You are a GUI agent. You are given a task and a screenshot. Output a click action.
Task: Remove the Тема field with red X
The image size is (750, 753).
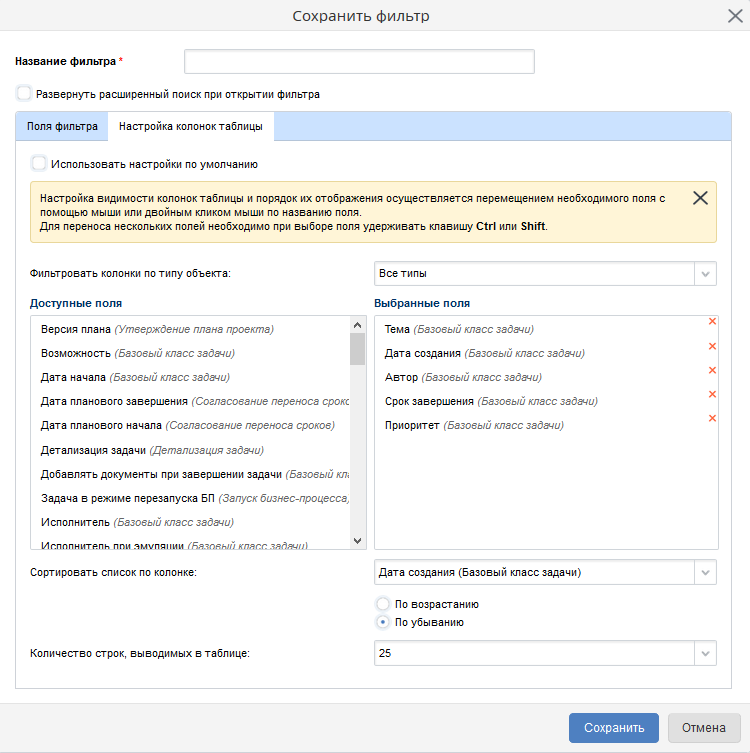[712, 322]
